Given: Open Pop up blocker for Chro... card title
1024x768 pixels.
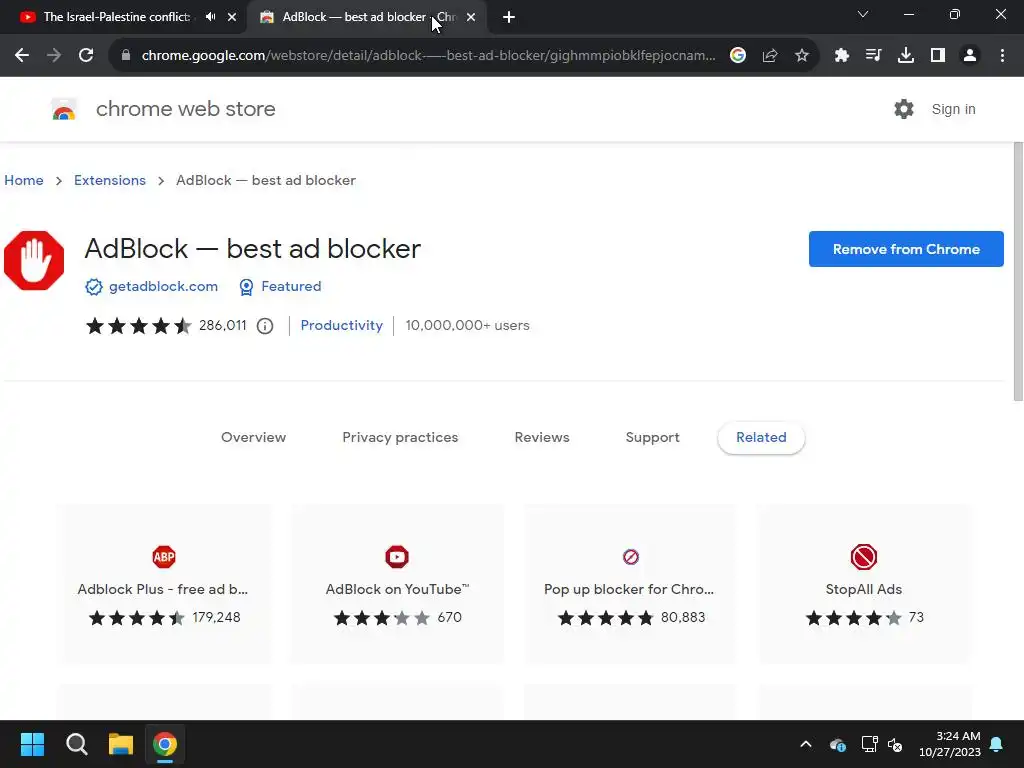Looking at the screenshot, I should pos(629,589).
